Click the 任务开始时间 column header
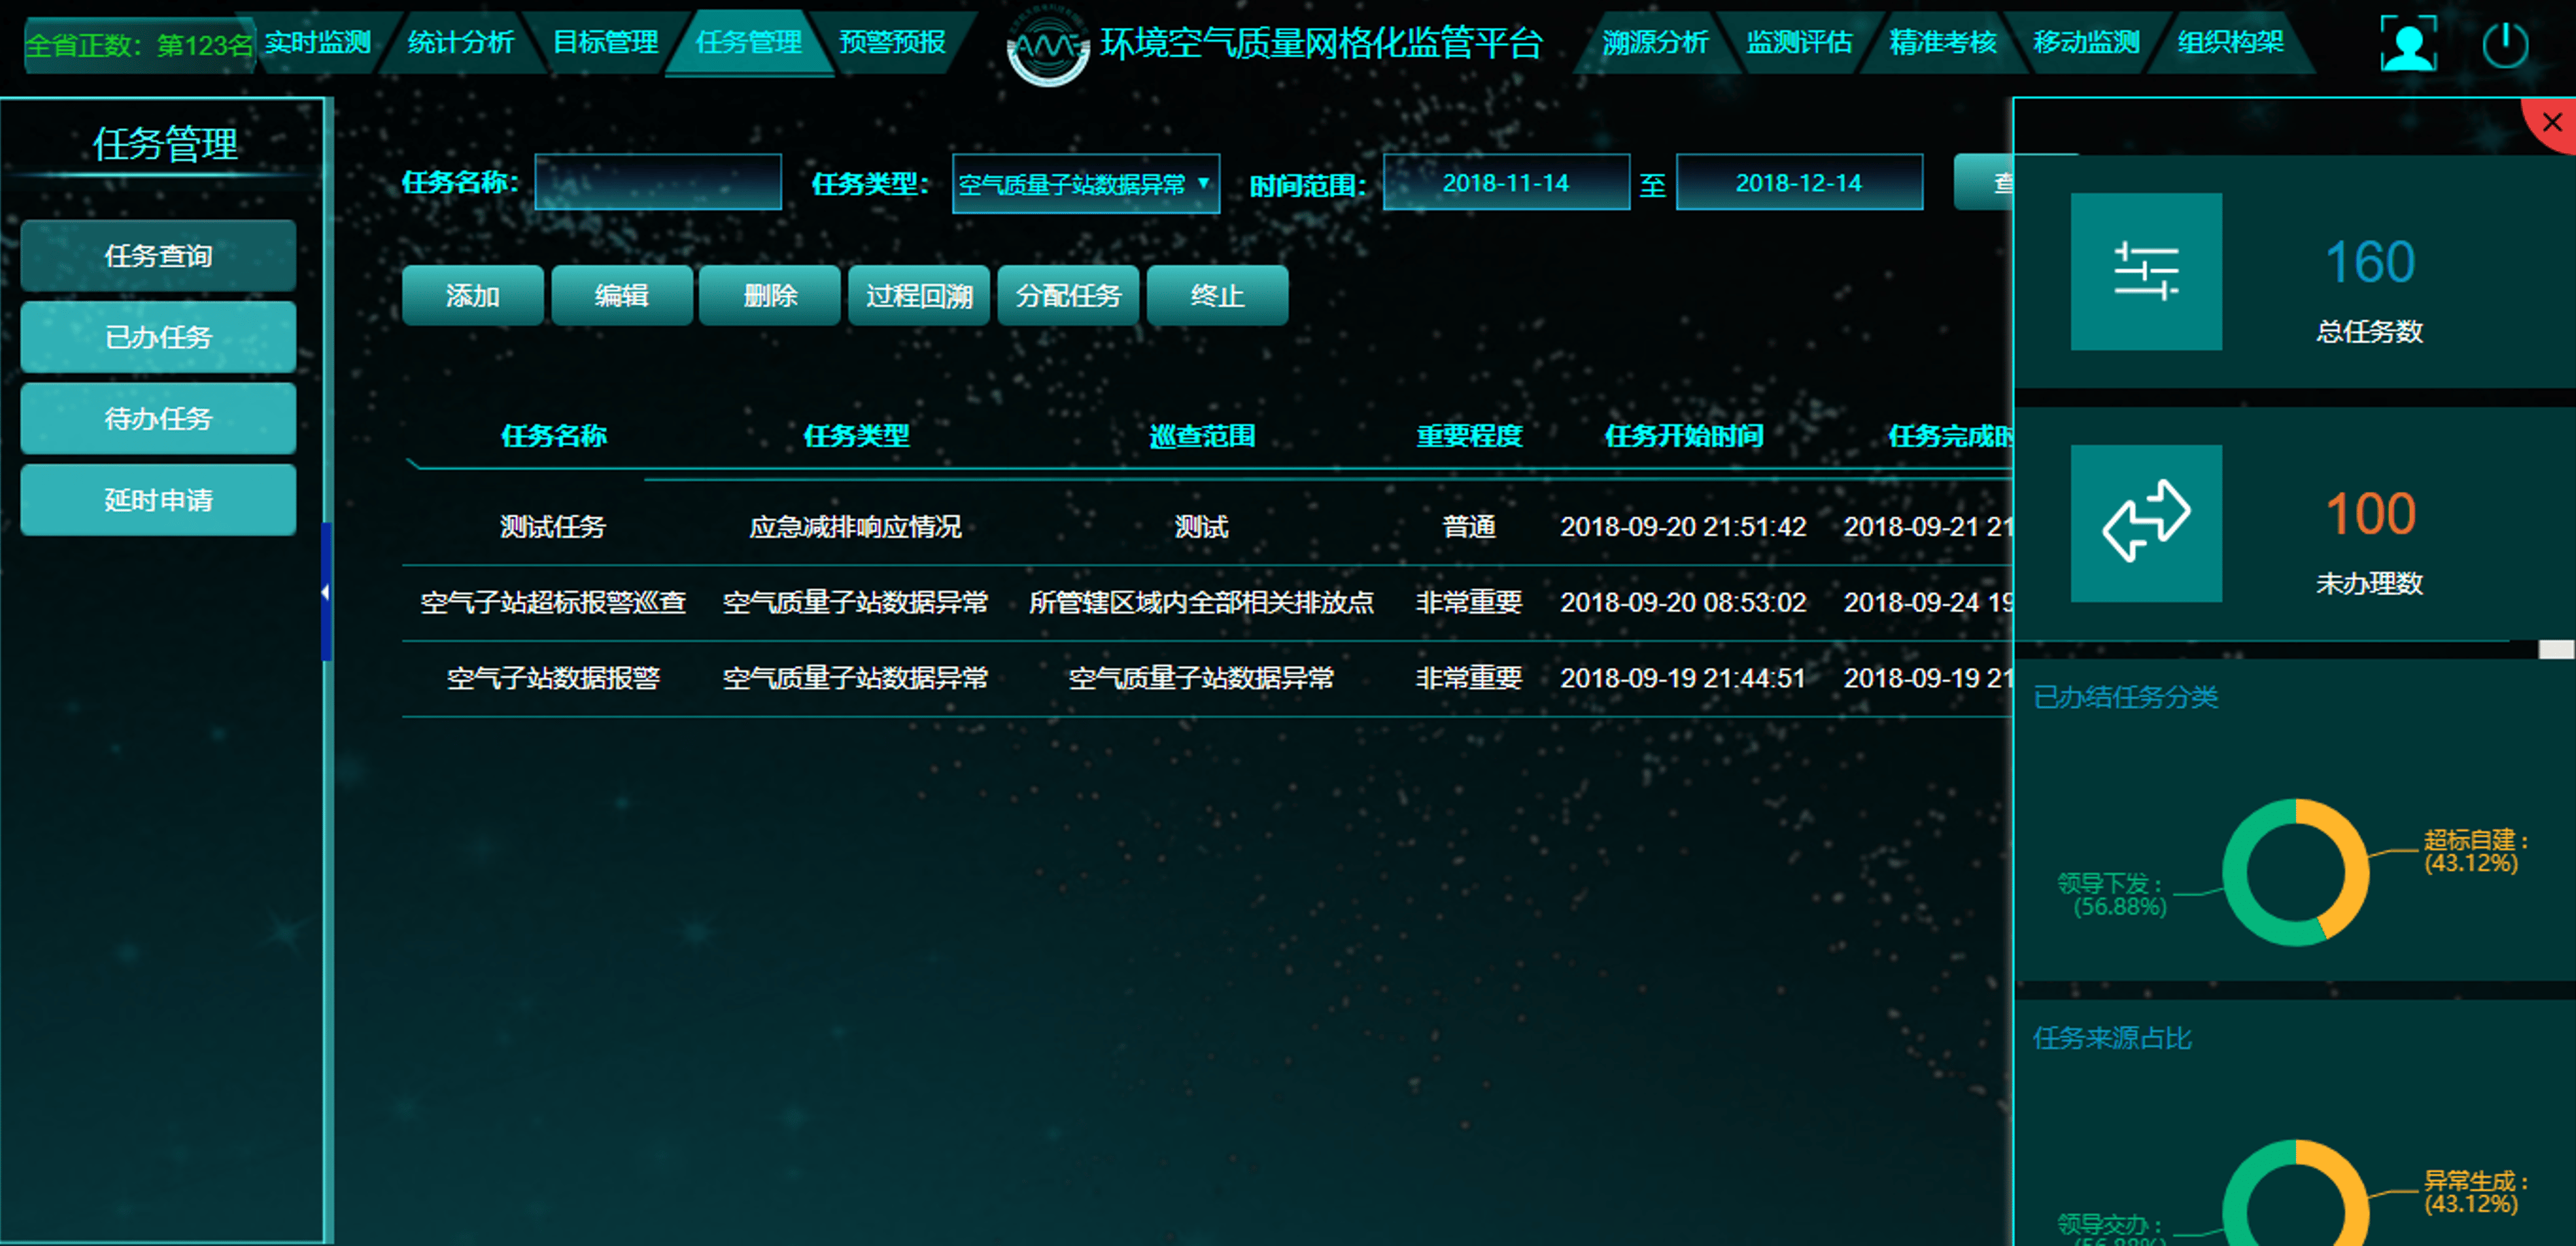The image size is (2576, 1246). coord(1684,436)
